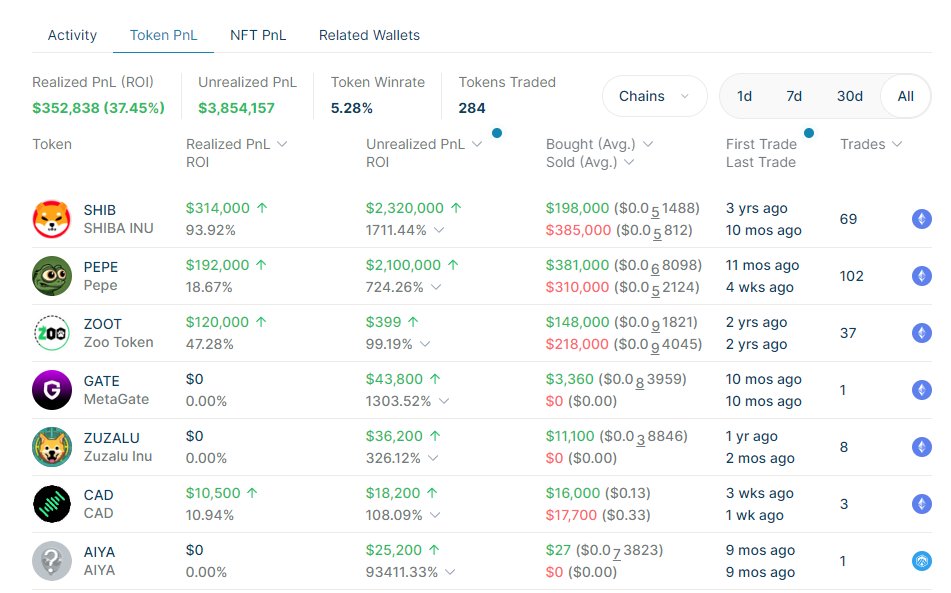The image size is (951, 593).
Task: Open the Related Wallets tab
Action: 369,35
